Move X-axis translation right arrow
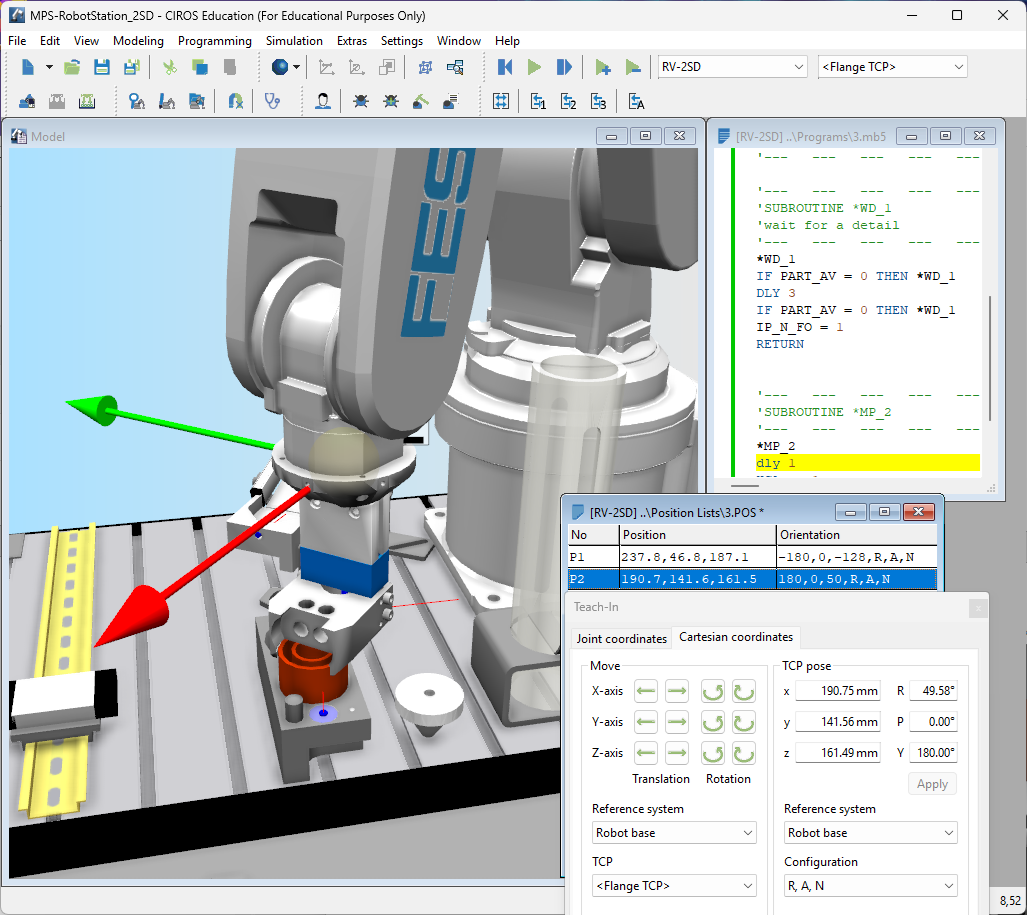This screenshot has width=1027, height=915. click(x=677, y=691)
